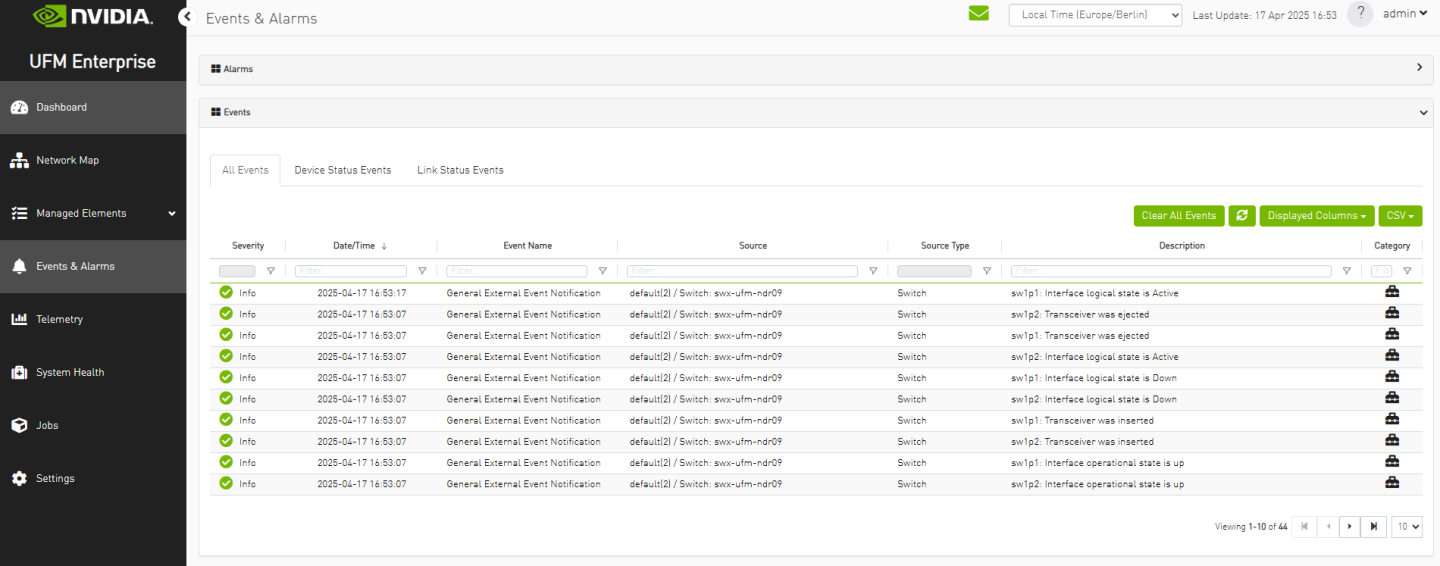Click the category icon in first event row

coord(1391,293)
